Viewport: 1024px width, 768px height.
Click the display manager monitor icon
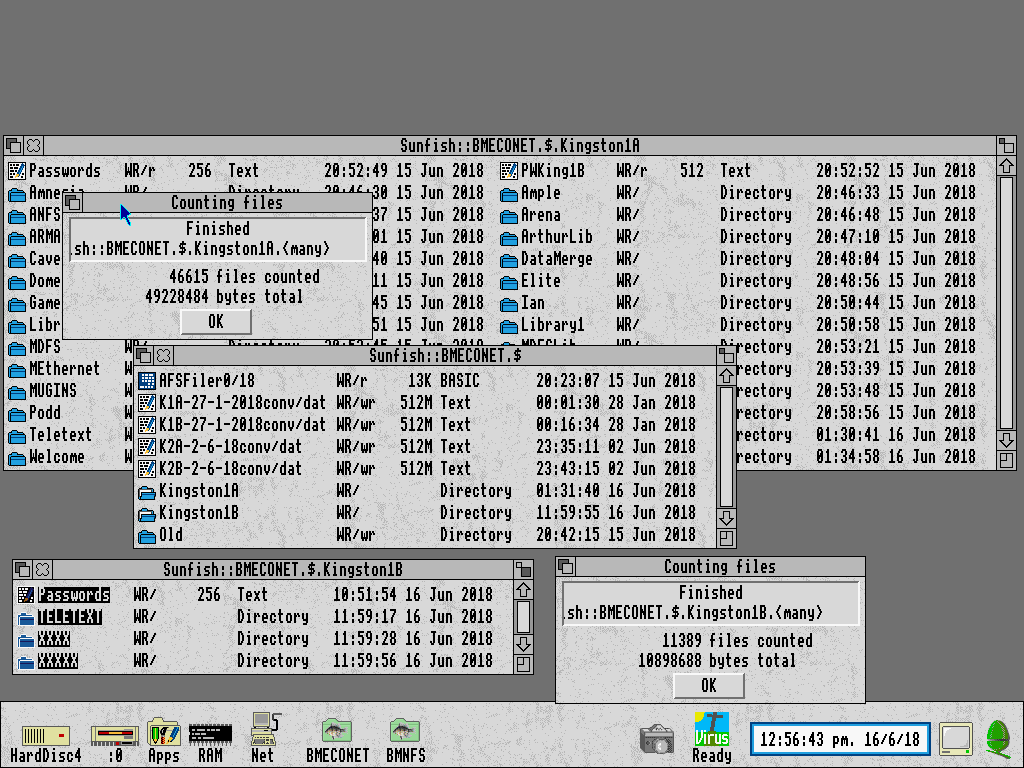(x=956, y=739)
